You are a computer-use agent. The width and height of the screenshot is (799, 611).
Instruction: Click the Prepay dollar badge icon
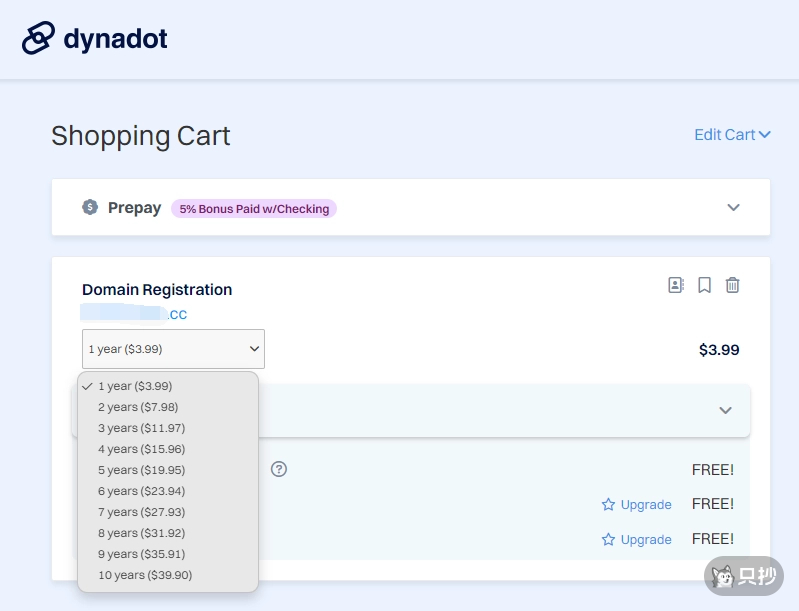coord(90,207)
